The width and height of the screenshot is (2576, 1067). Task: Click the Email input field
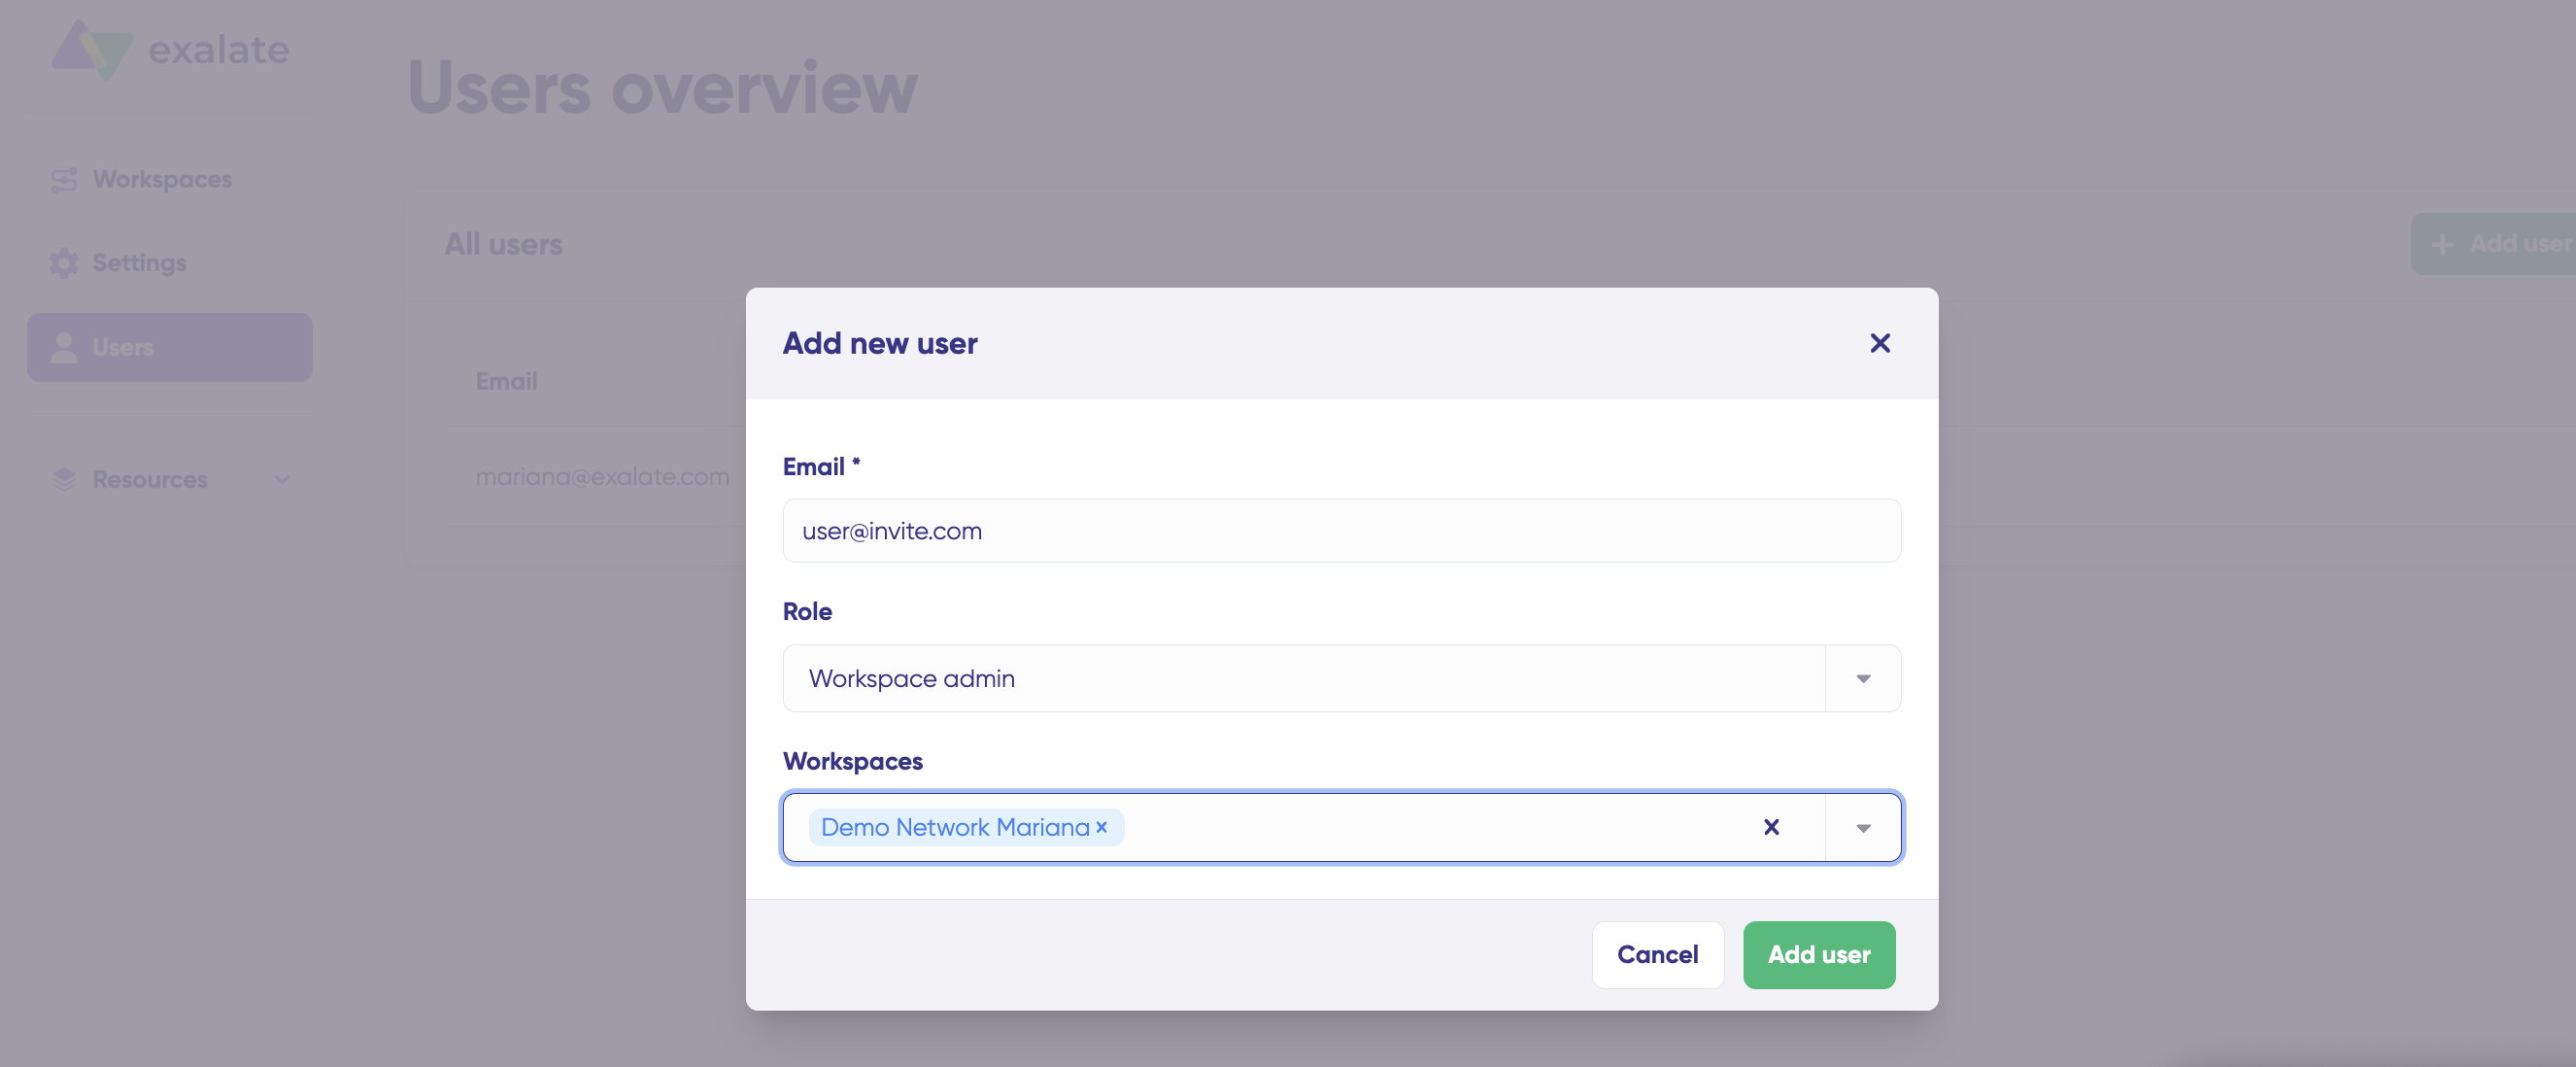1340,531
